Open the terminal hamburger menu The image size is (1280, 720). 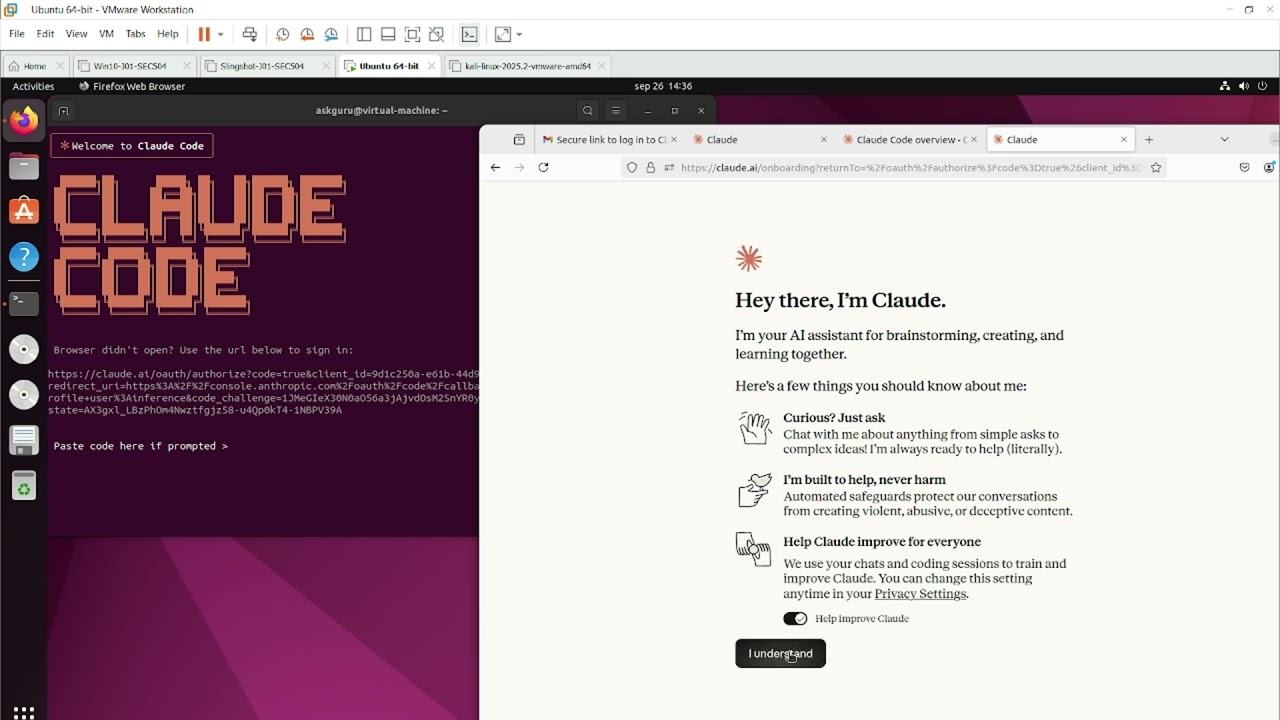[x=616, y=110]
